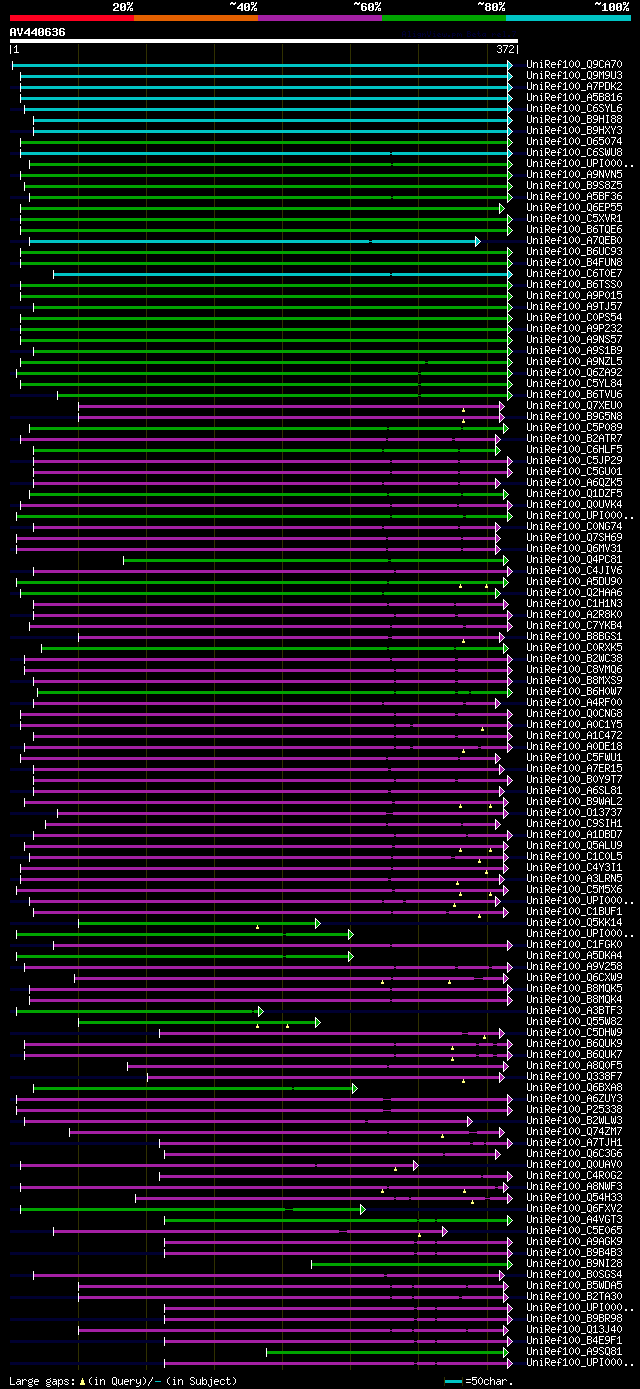
Task: Select hit label UniRef100_B9S8Z5
Action: 574,186
